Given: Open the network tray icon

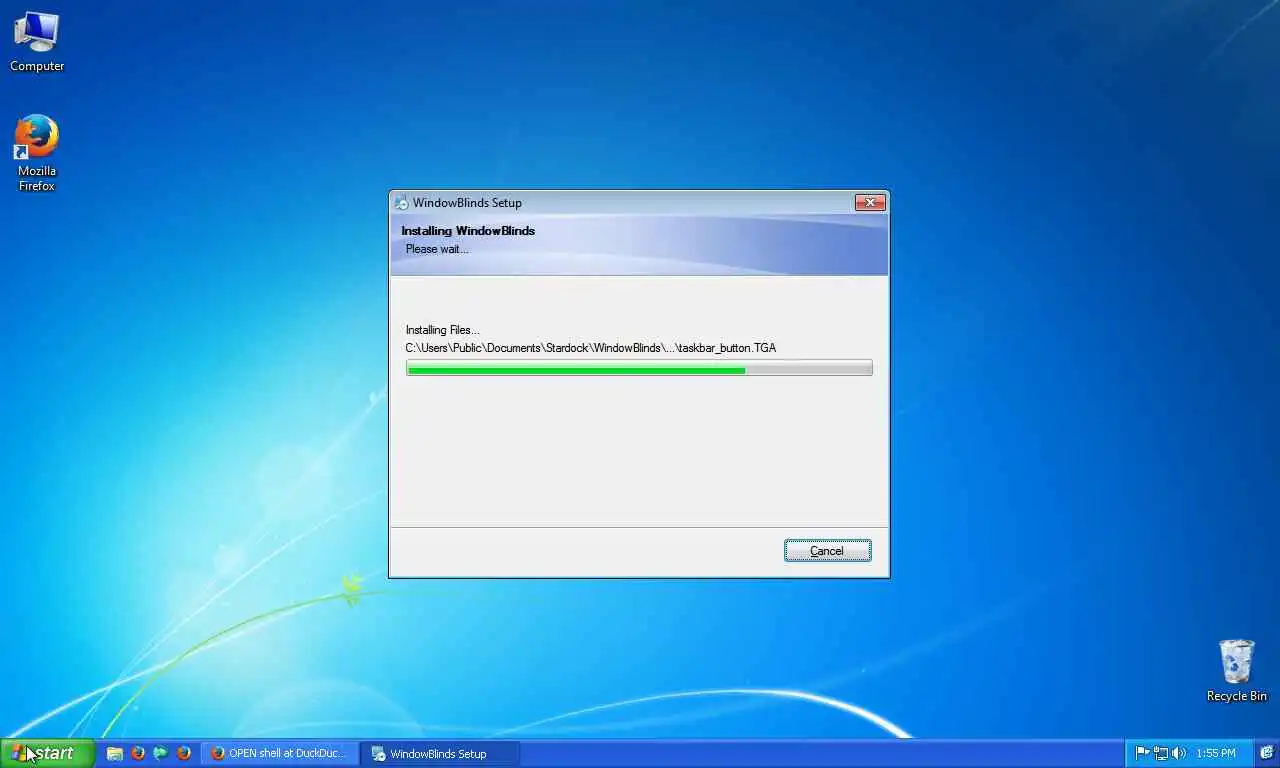Looking at the screenshot, I should coord(1161,753).
